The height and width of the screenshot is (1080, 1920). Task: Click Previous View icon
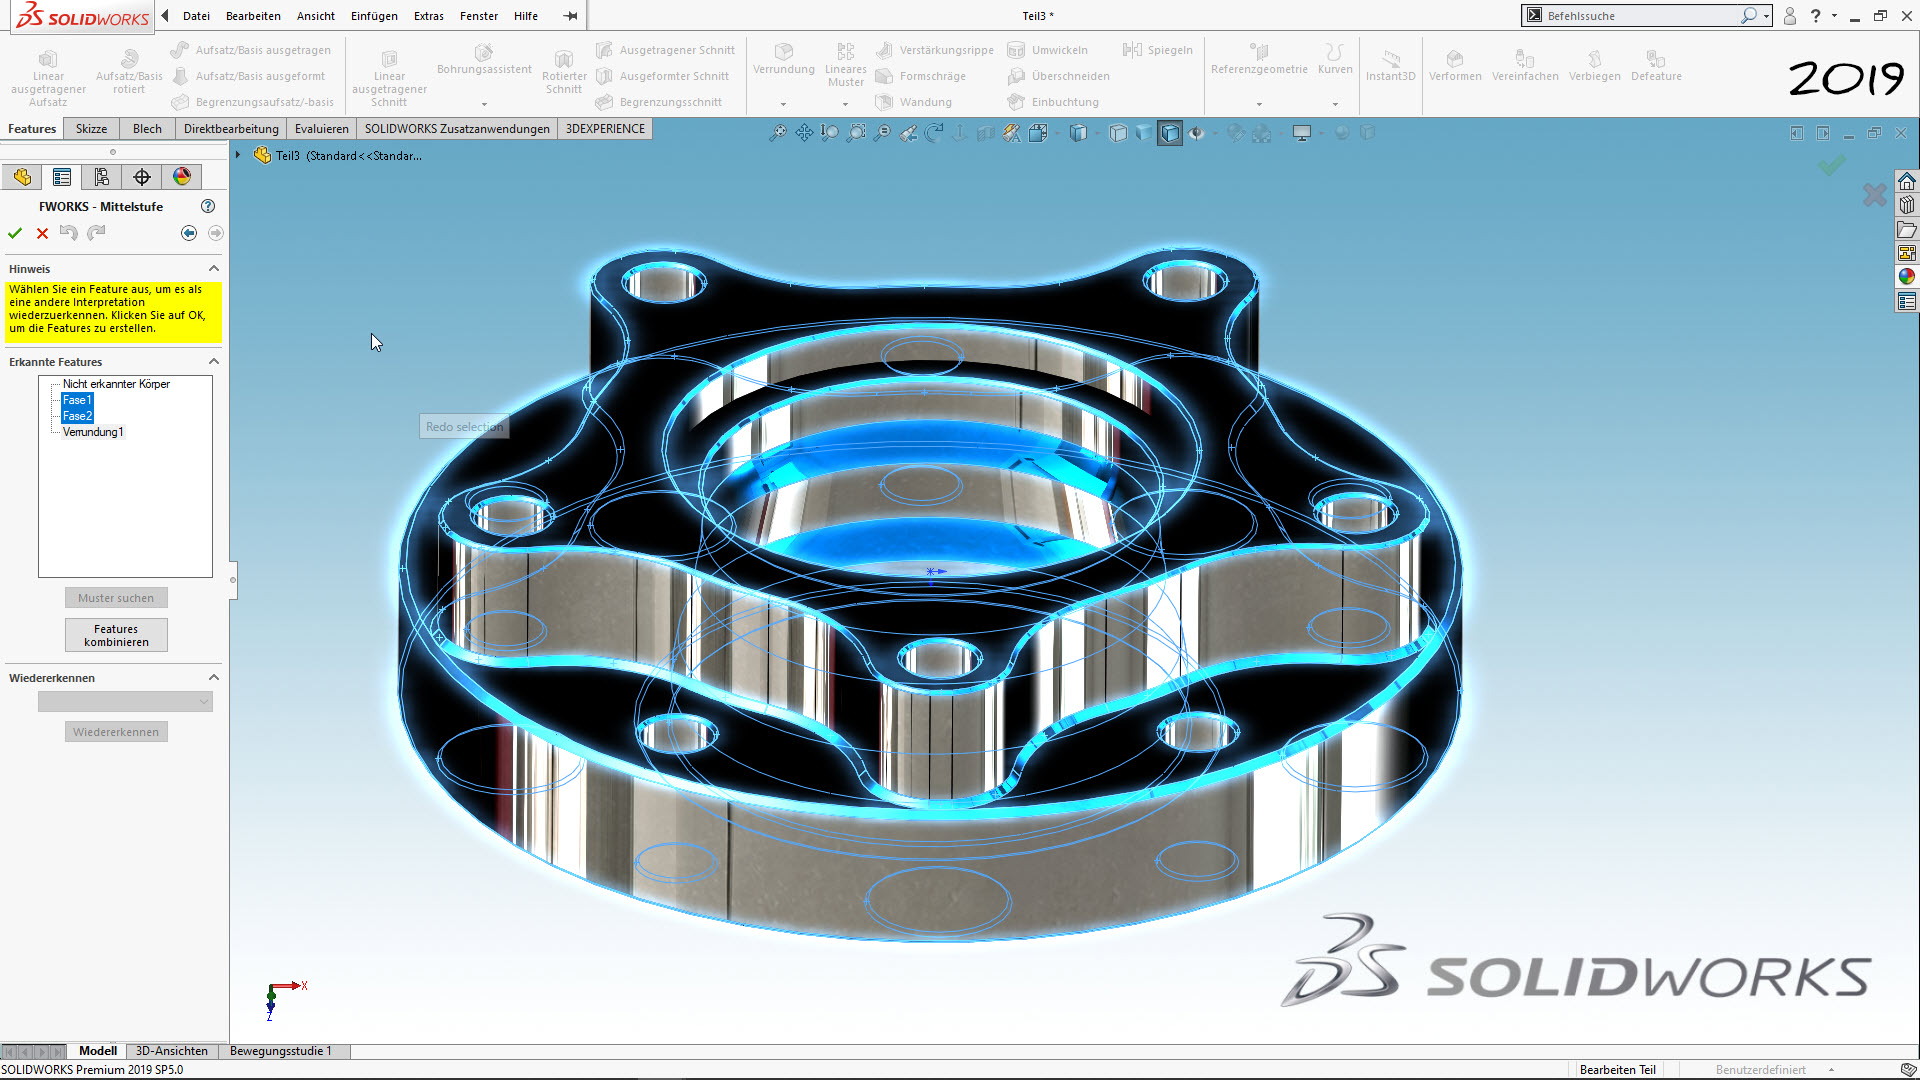908,133
